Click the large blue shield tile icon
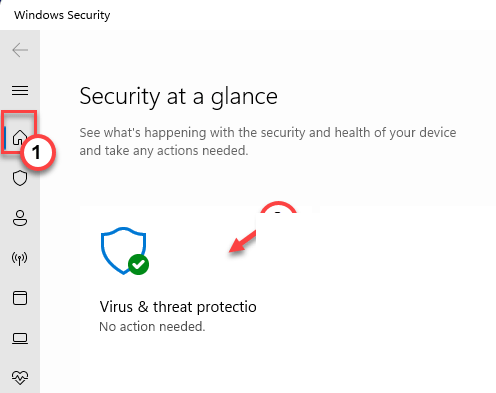Image resolution: width=496 pixels, height=393 pixels. click(x=124, y=251)
